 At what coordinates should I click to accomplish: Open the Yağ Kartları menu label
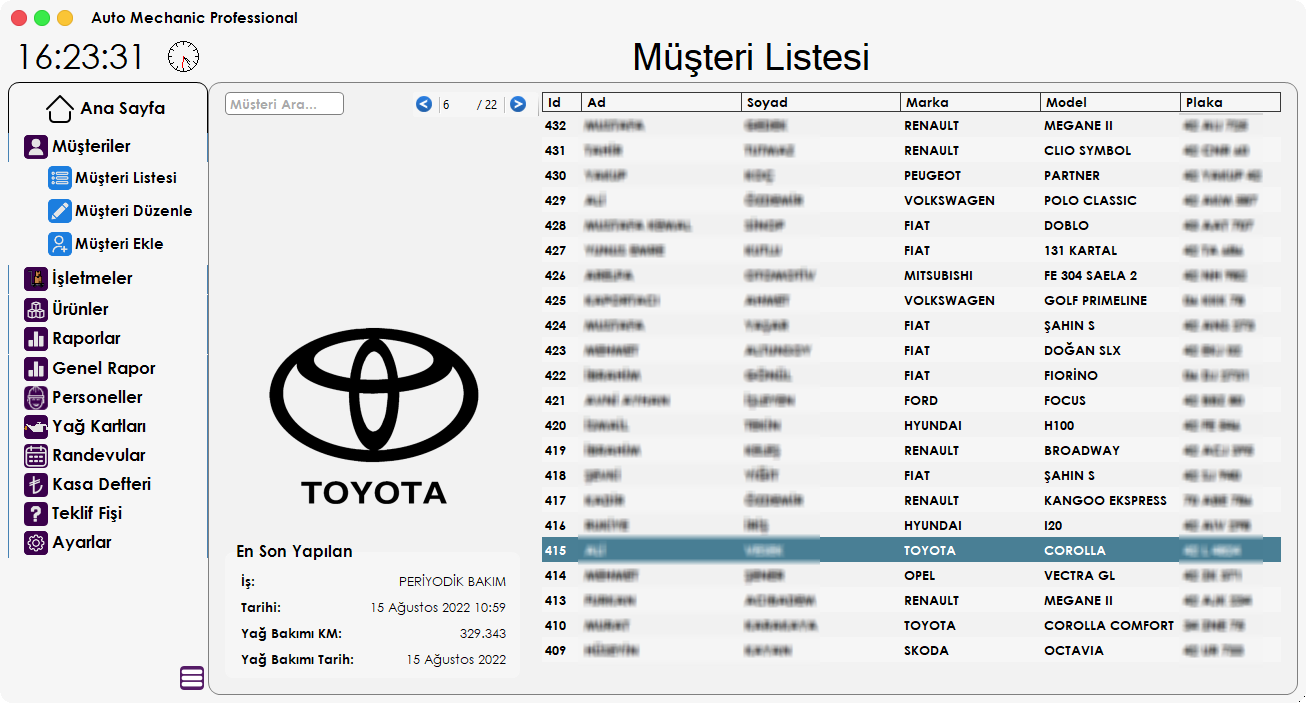click(99, 426)
